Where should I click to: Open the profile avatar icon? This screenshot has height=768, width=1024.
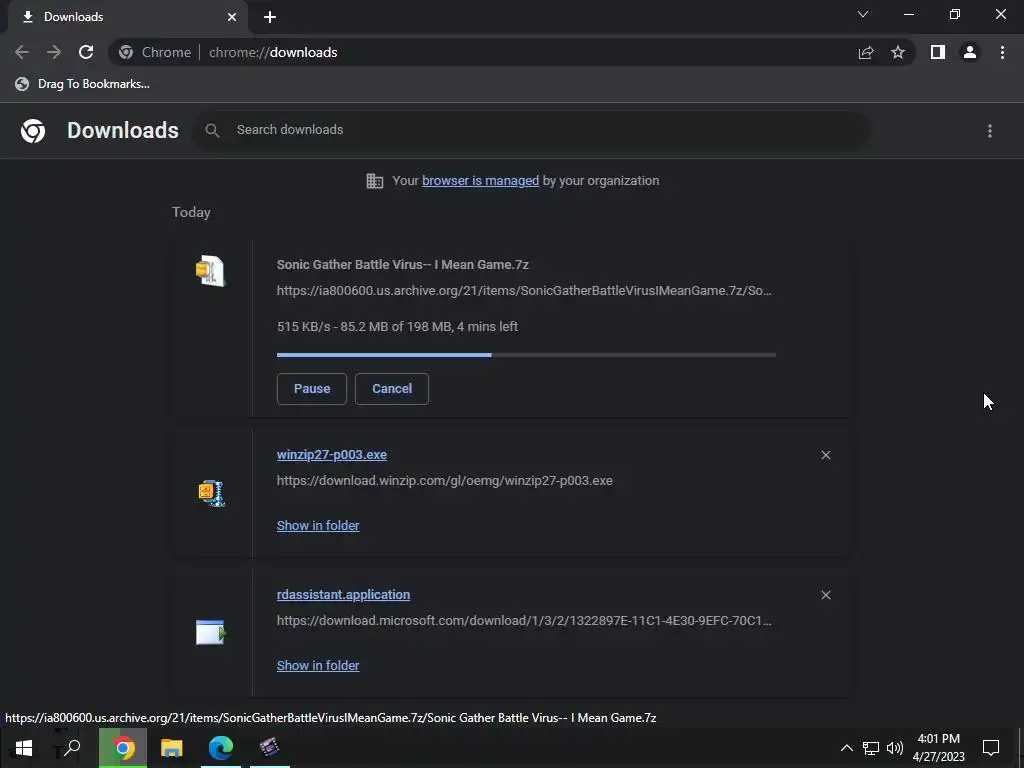pyautogui.click(x=970, y=52)
